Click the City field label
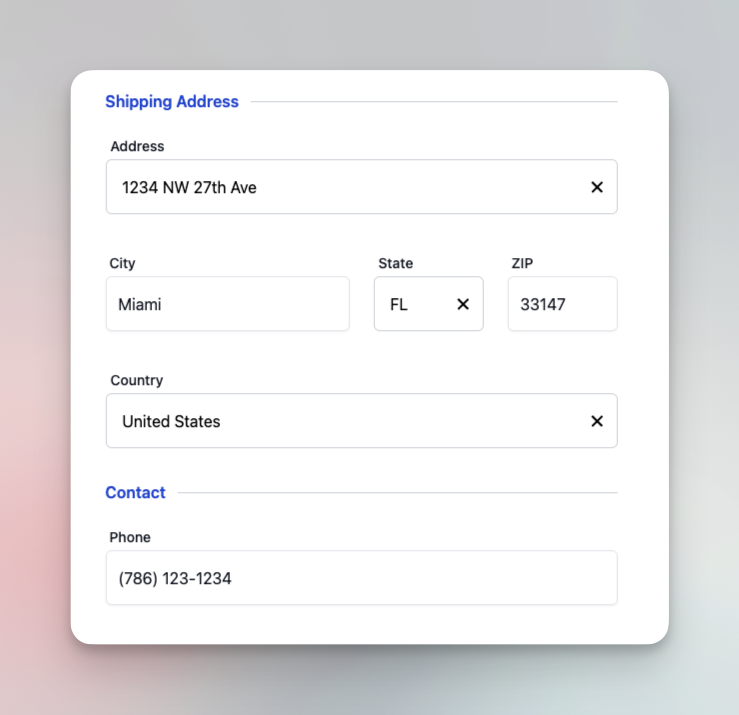The image size is (739, 715). [122, 263]
